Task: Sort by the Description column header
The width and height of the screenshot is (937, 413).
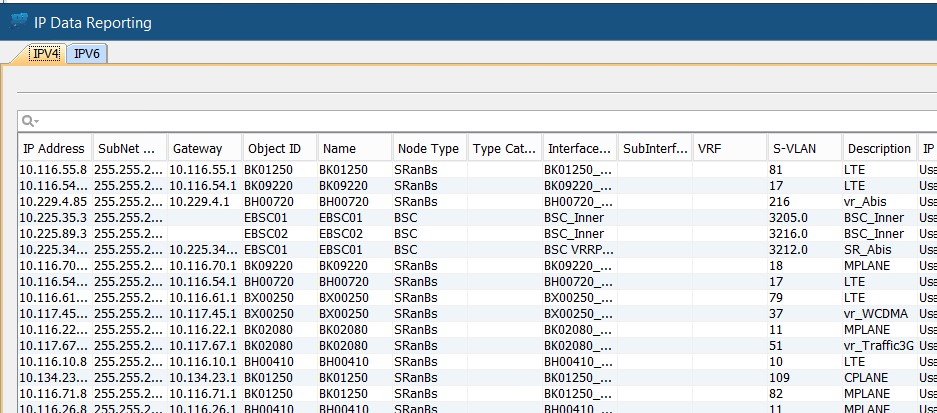Action: point(878,148)
